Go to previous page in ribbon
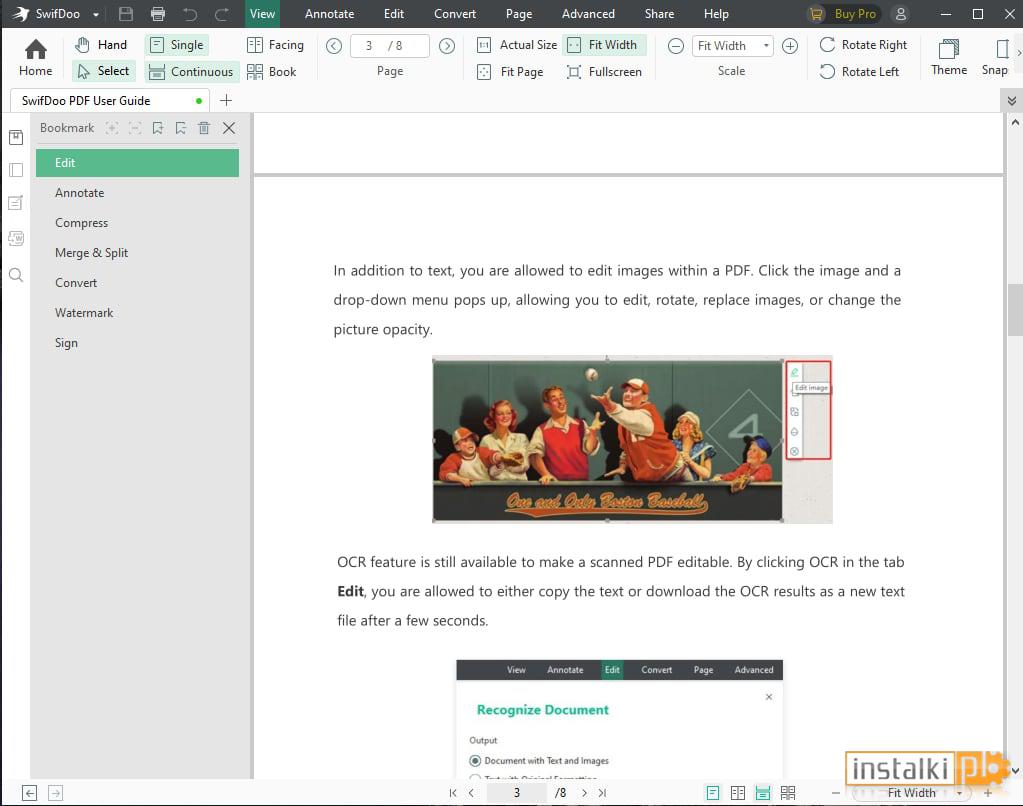 pos(333,46)
